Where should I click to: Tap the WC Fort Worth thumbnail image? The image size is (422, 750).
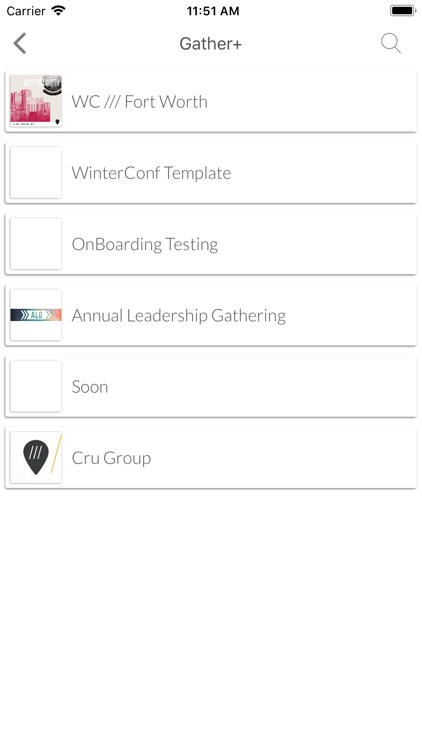click(36, 101)
